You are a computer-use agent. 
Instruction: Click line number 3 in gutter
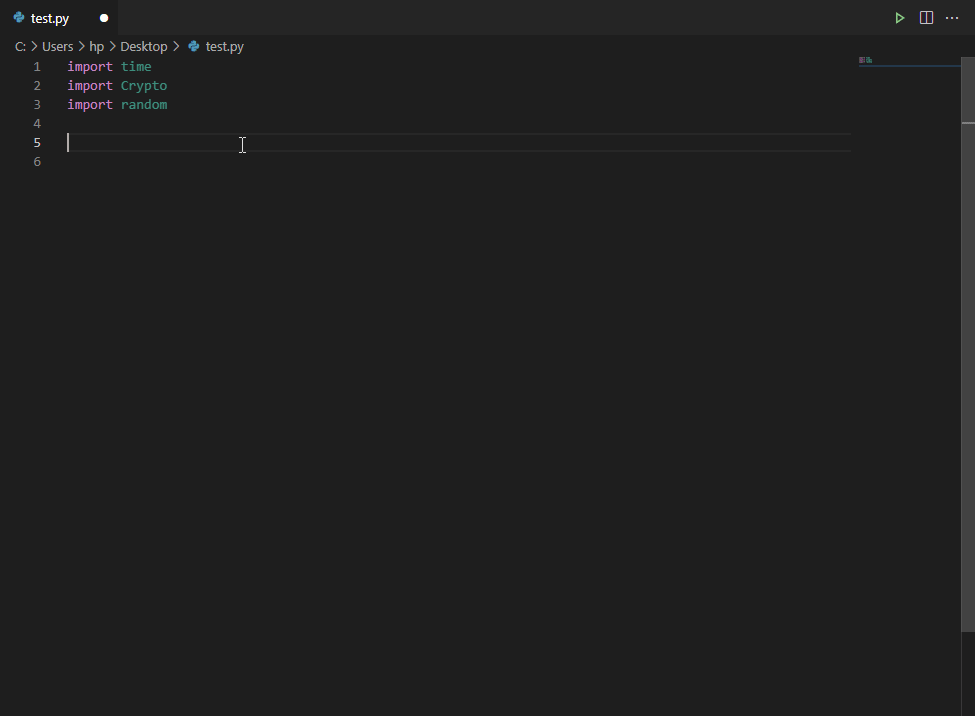37,105
